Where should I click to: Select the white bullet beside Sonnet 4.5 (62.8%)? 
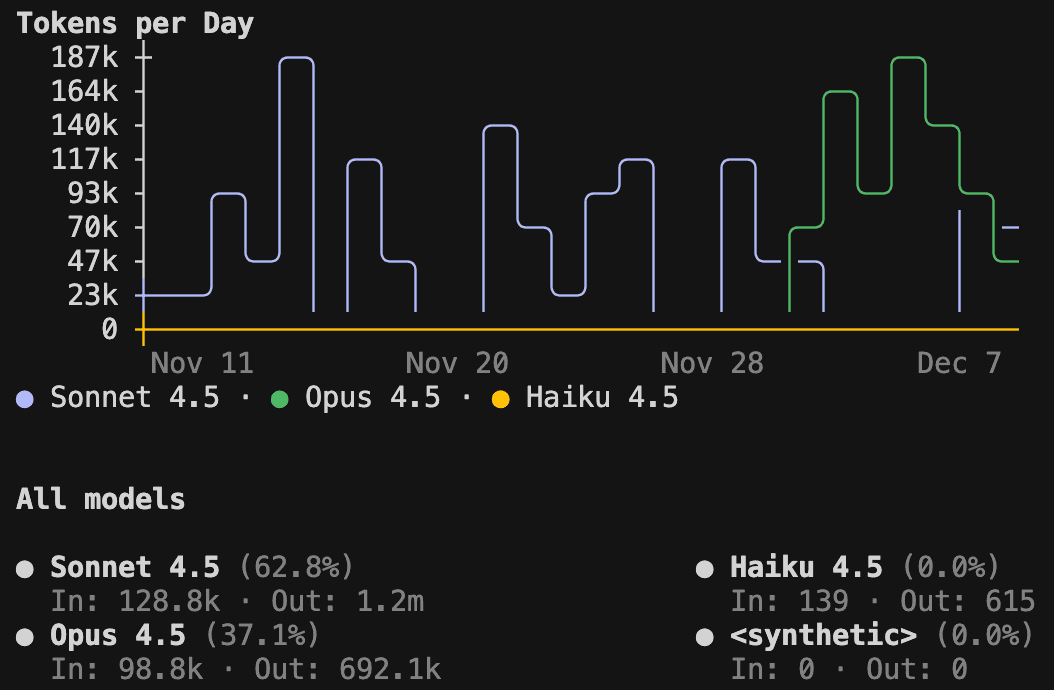click(25, 570)
